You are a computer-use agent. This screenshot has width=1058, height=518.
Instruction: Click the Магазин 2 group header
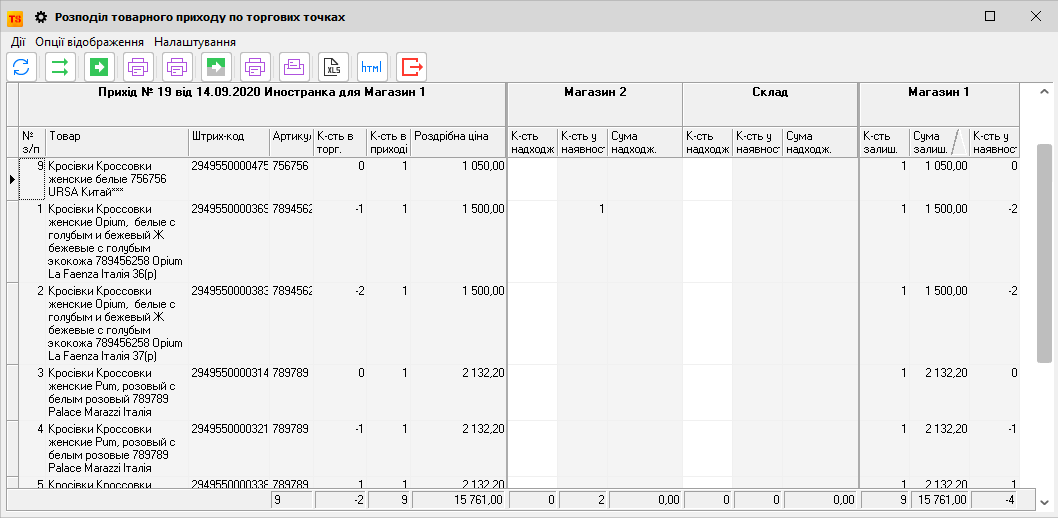click(595, 92)
